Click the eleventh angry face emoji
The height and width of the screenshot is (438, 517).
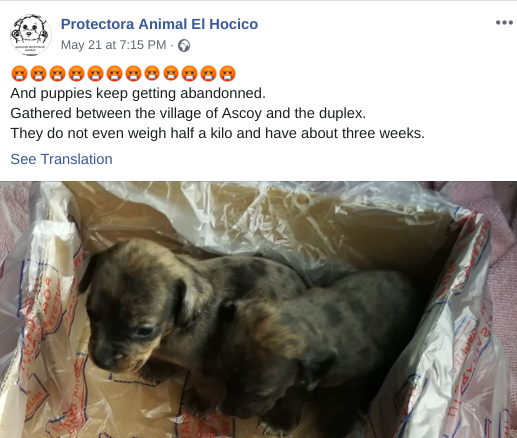[208, 74]
